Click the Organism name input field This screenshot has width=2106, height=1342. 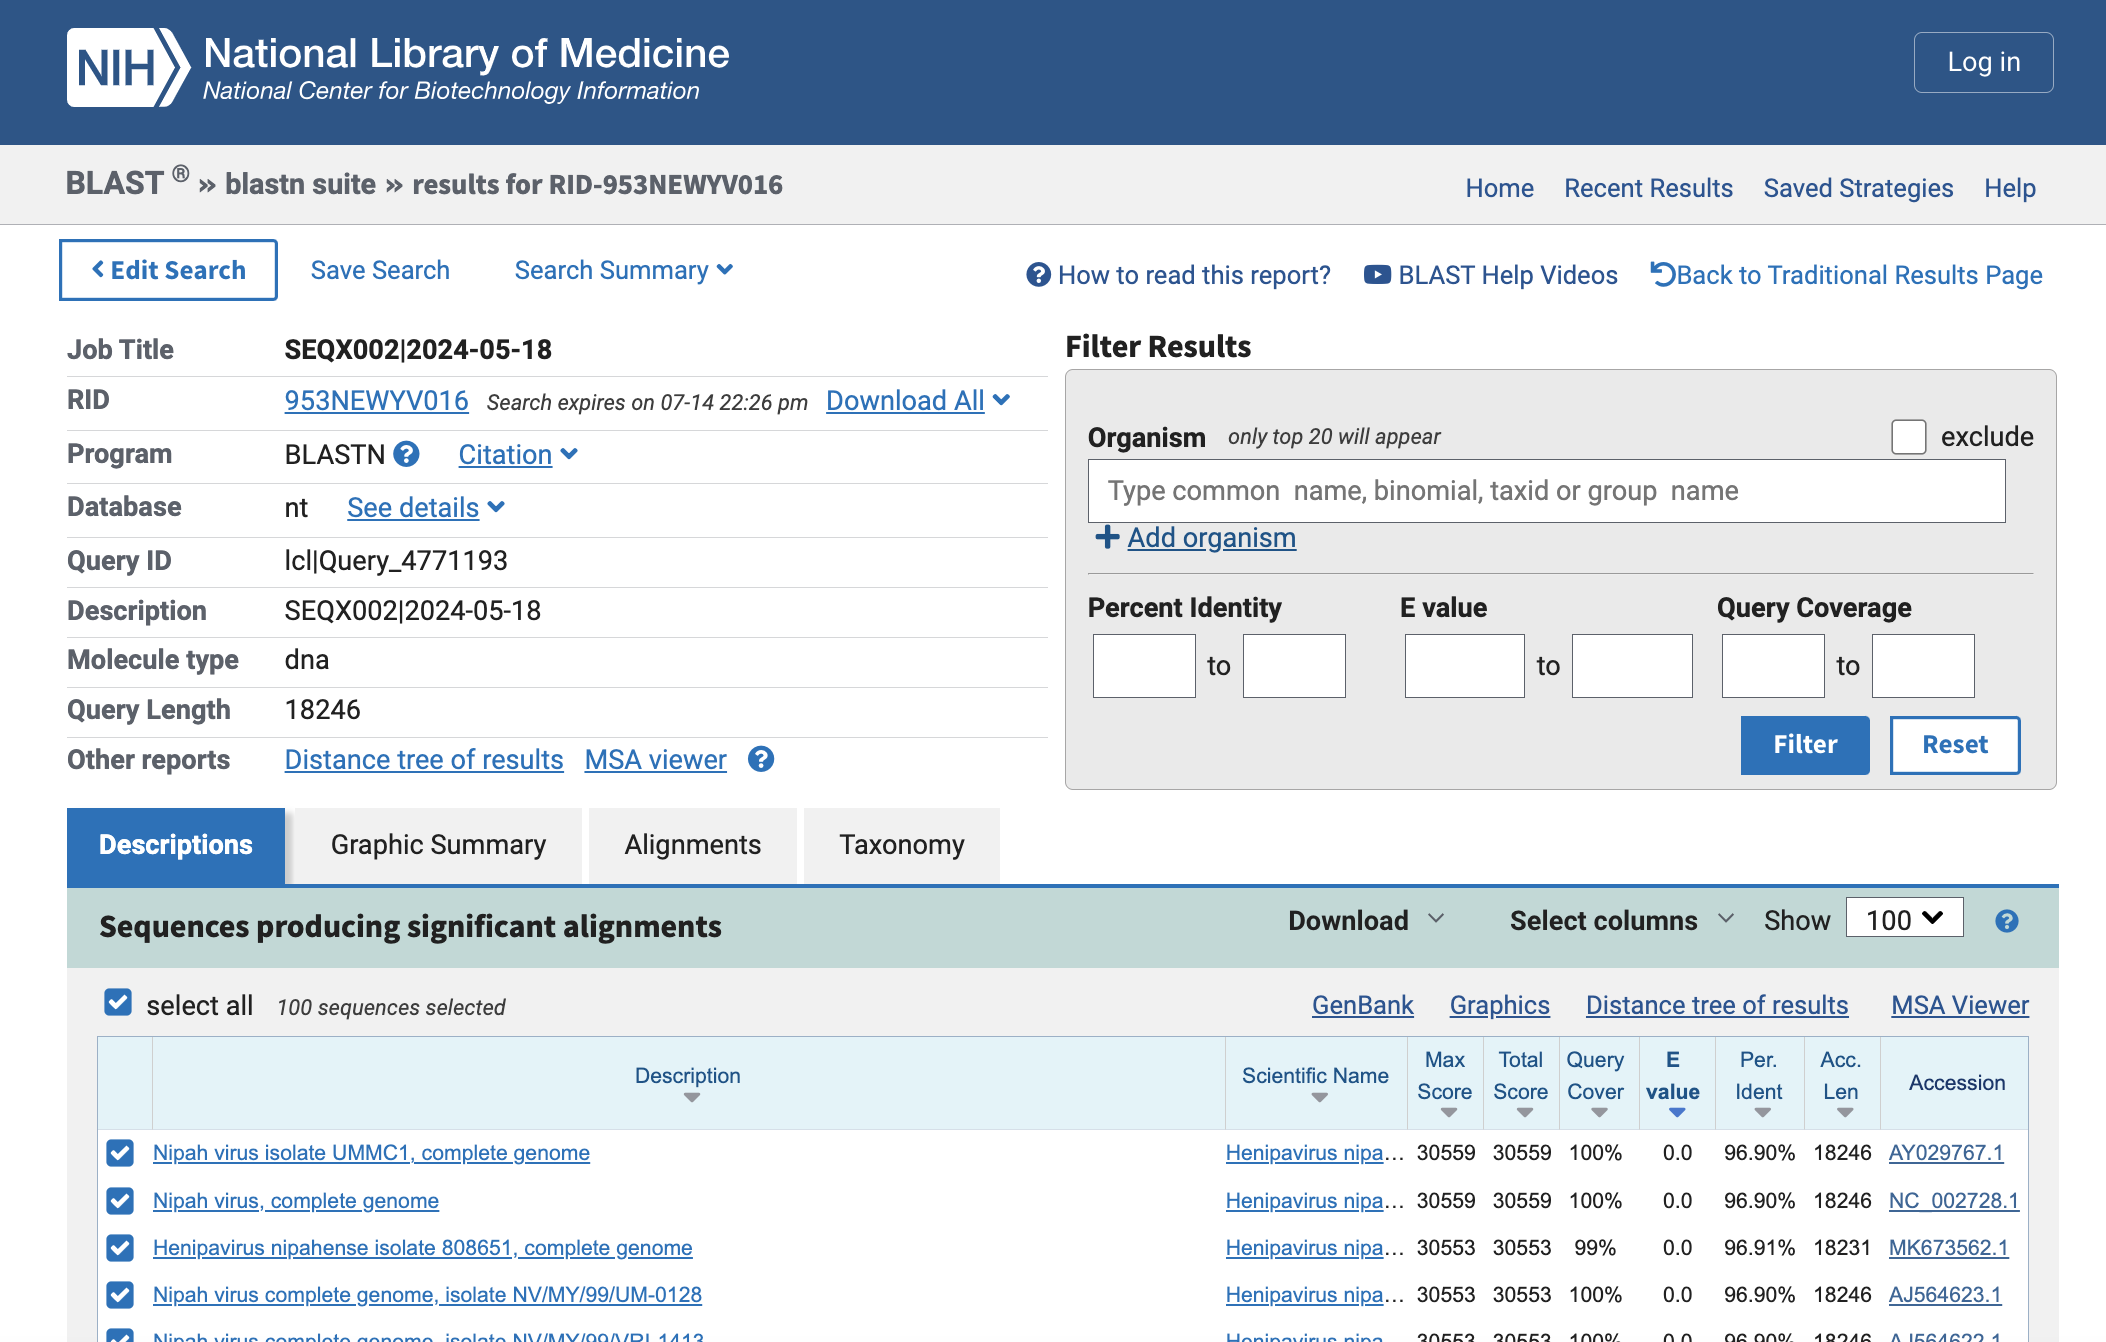(1546, 491)
